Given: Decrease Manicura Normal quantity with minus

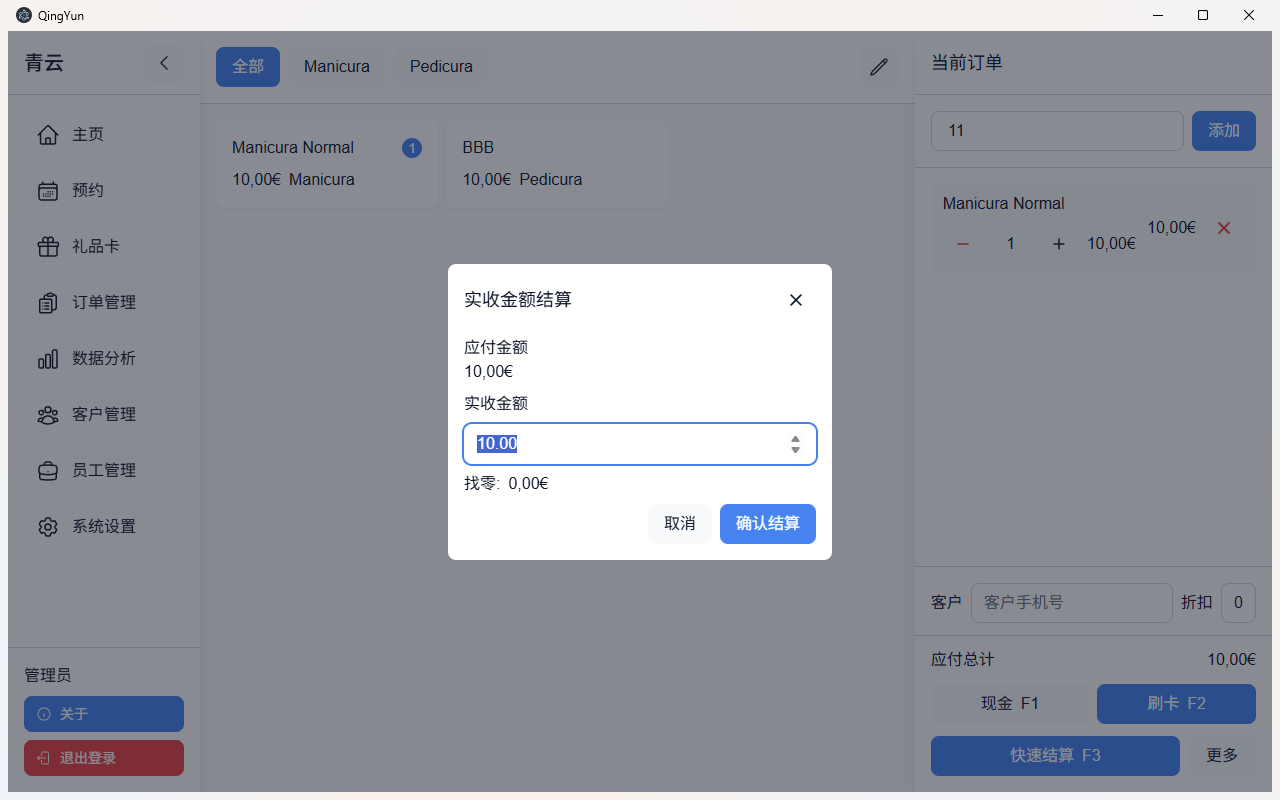Looking at the screenshot, I should [963, 244].
